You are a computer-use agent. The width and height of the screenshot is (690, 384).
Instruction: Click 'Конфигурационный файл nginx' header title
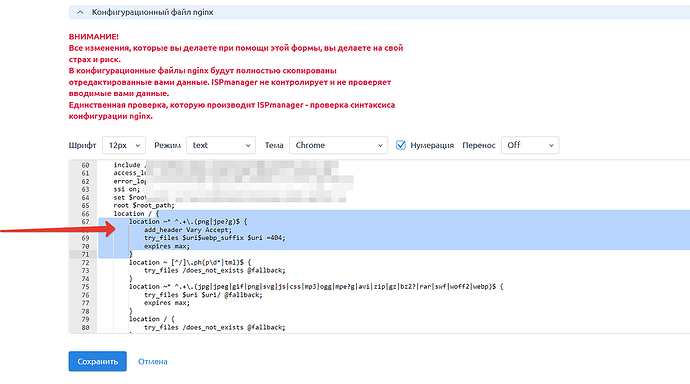[x=152, y=12]
